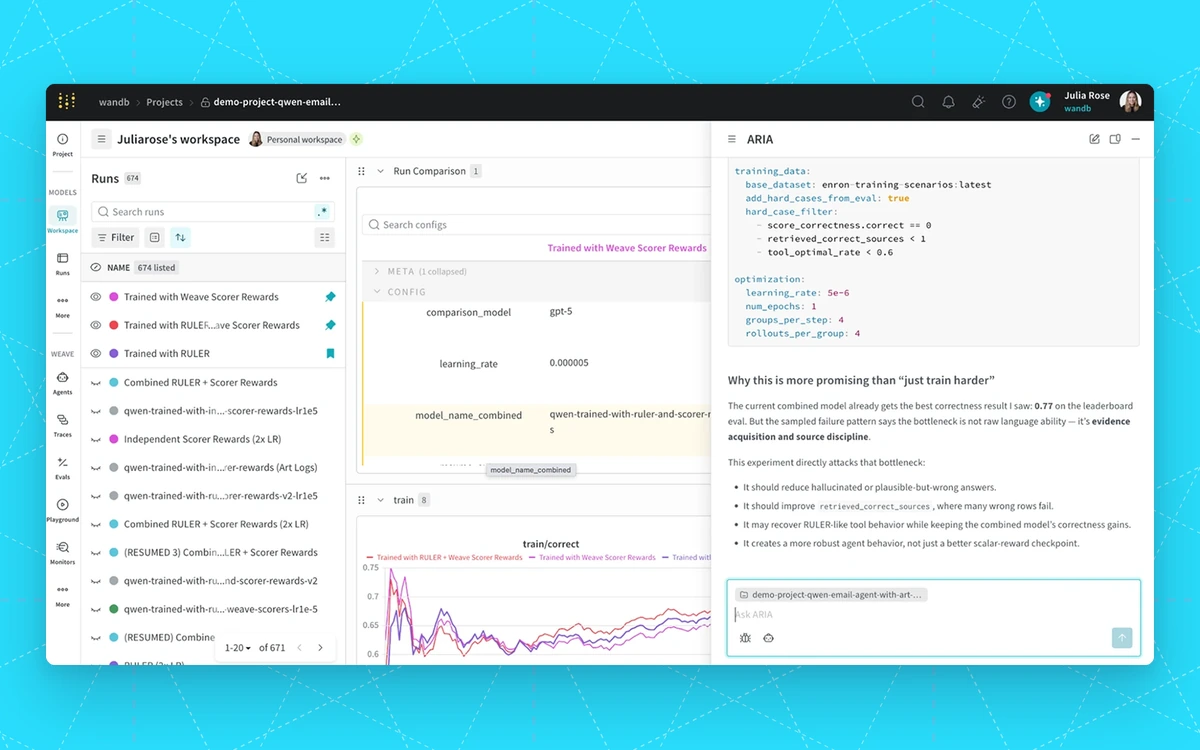Open the Project sidebar item

62,145
